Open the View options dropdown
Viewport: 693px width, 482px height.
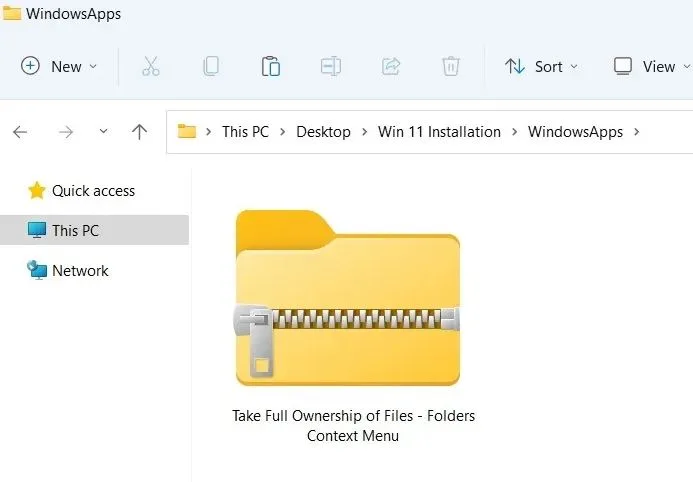[x=652, y=67]
